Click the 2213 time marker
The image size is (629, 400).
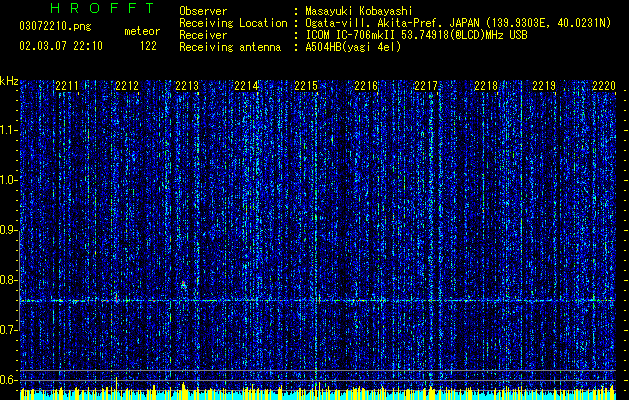click(187, 86)
